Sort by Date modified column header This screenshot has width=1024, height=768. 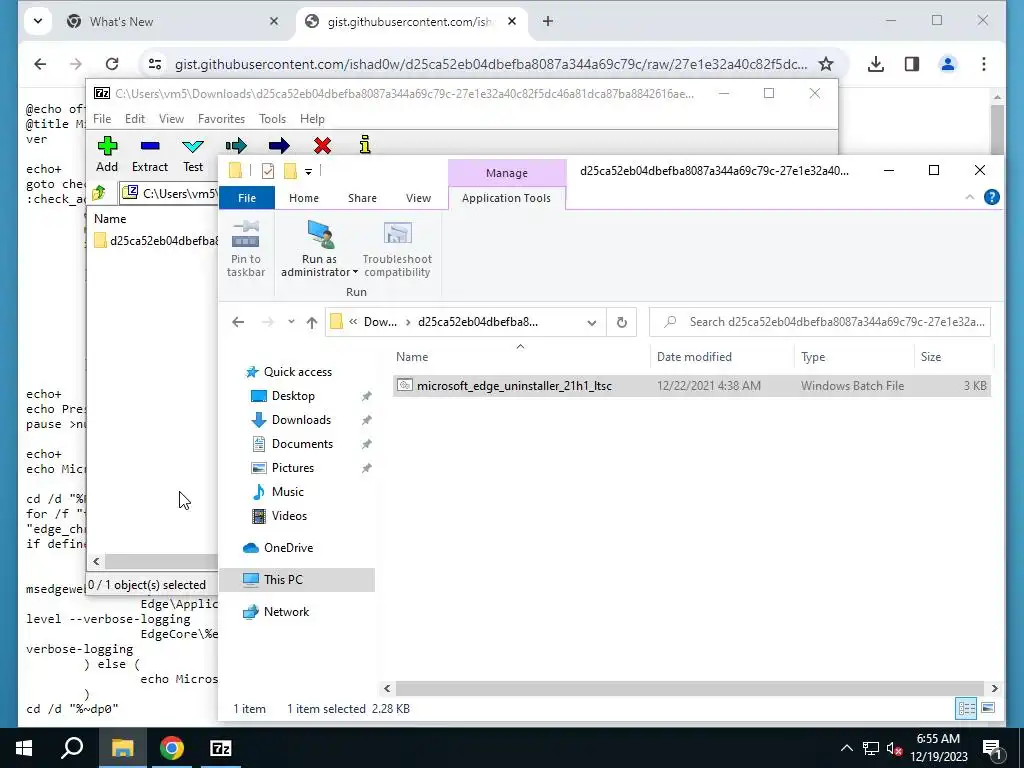[x=722, y=357]
